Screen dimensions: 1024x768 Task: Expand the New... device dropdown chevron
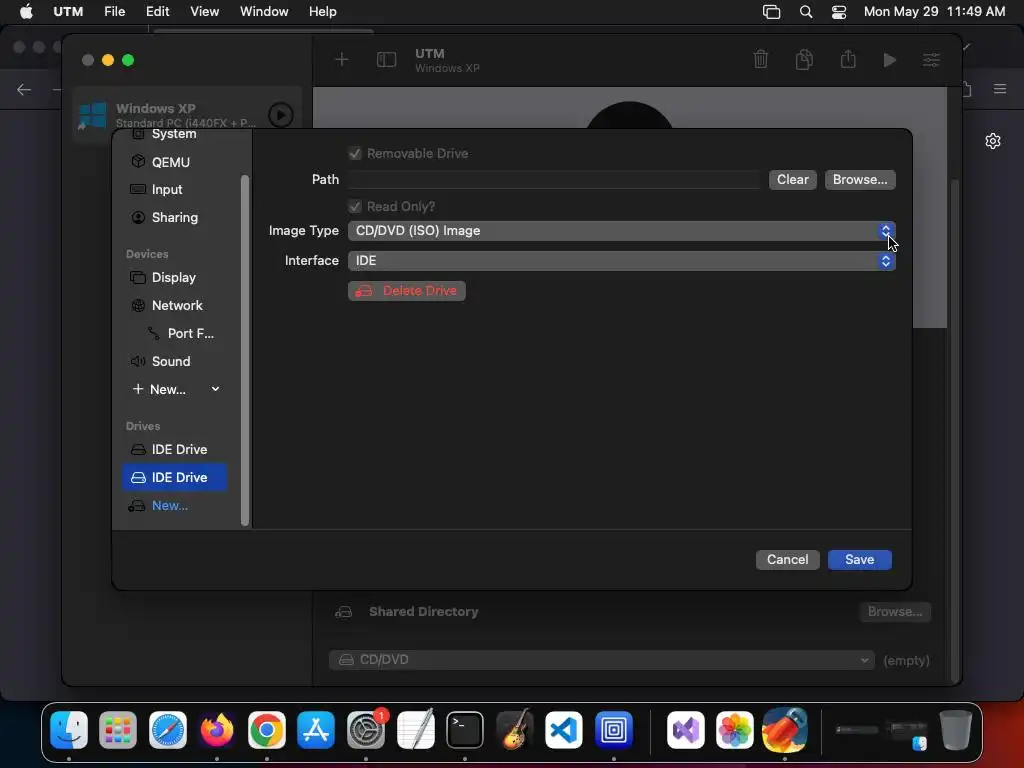click(216, 389)
